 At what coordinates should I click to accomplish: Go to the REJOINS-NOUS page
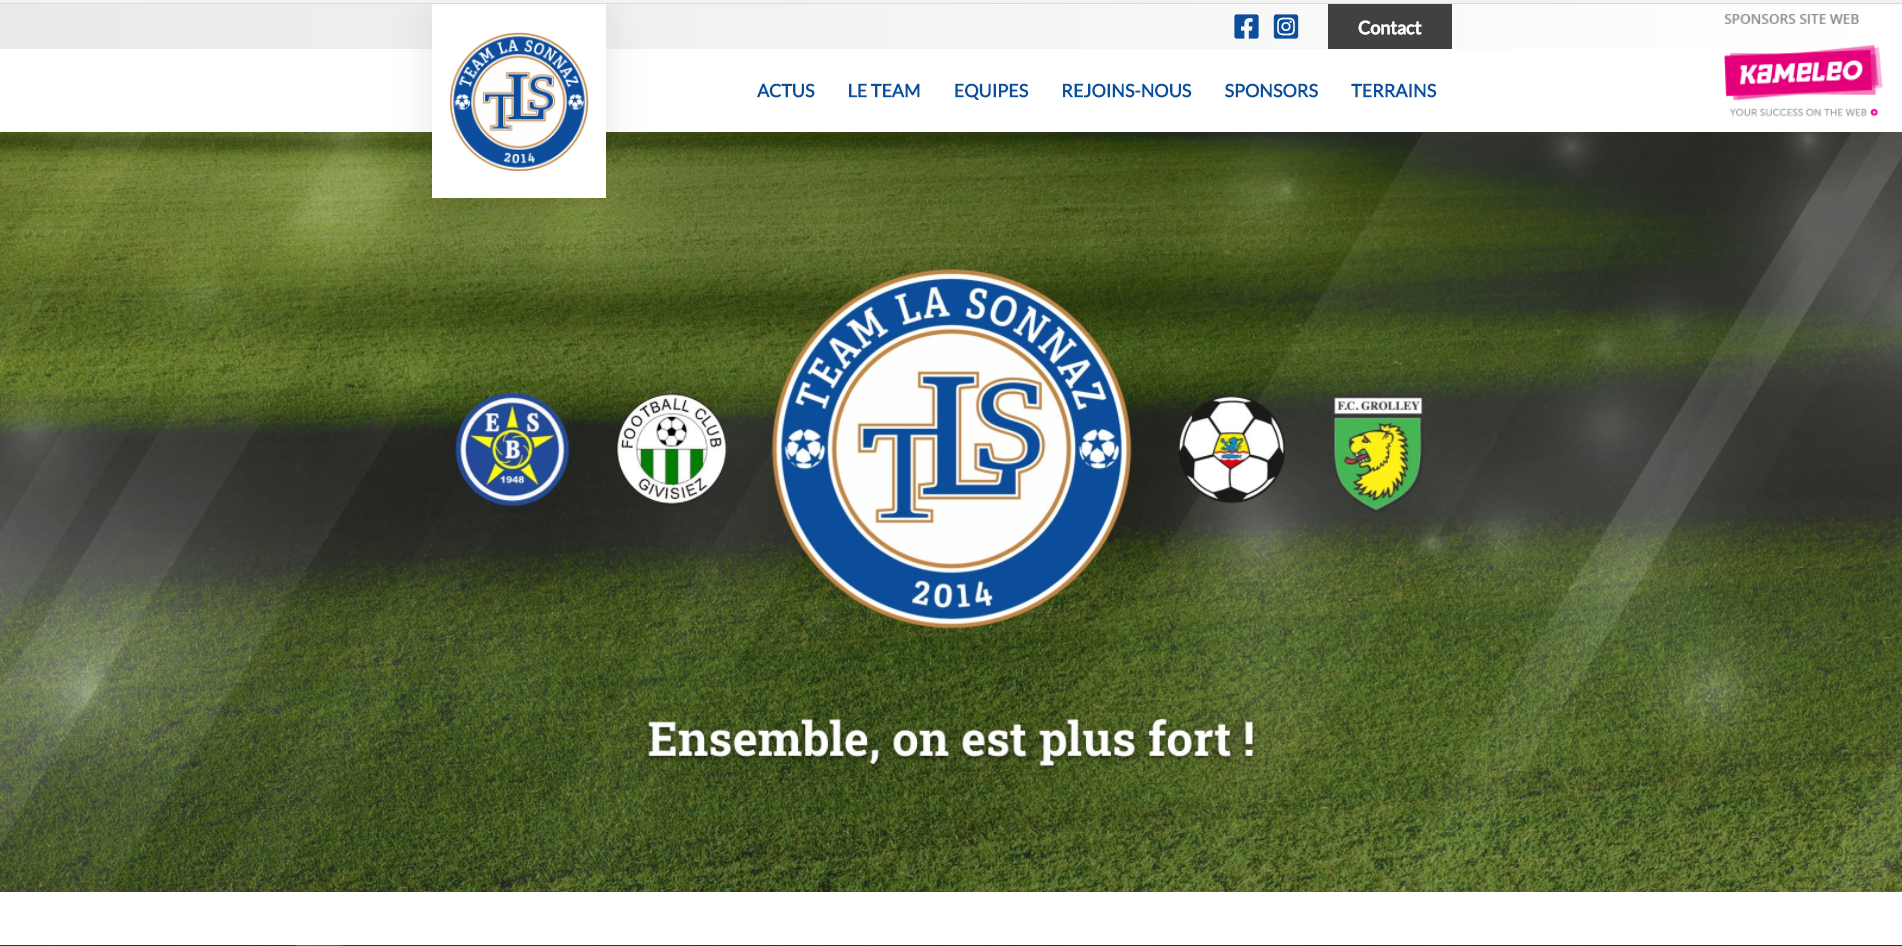click(1126, 91)
